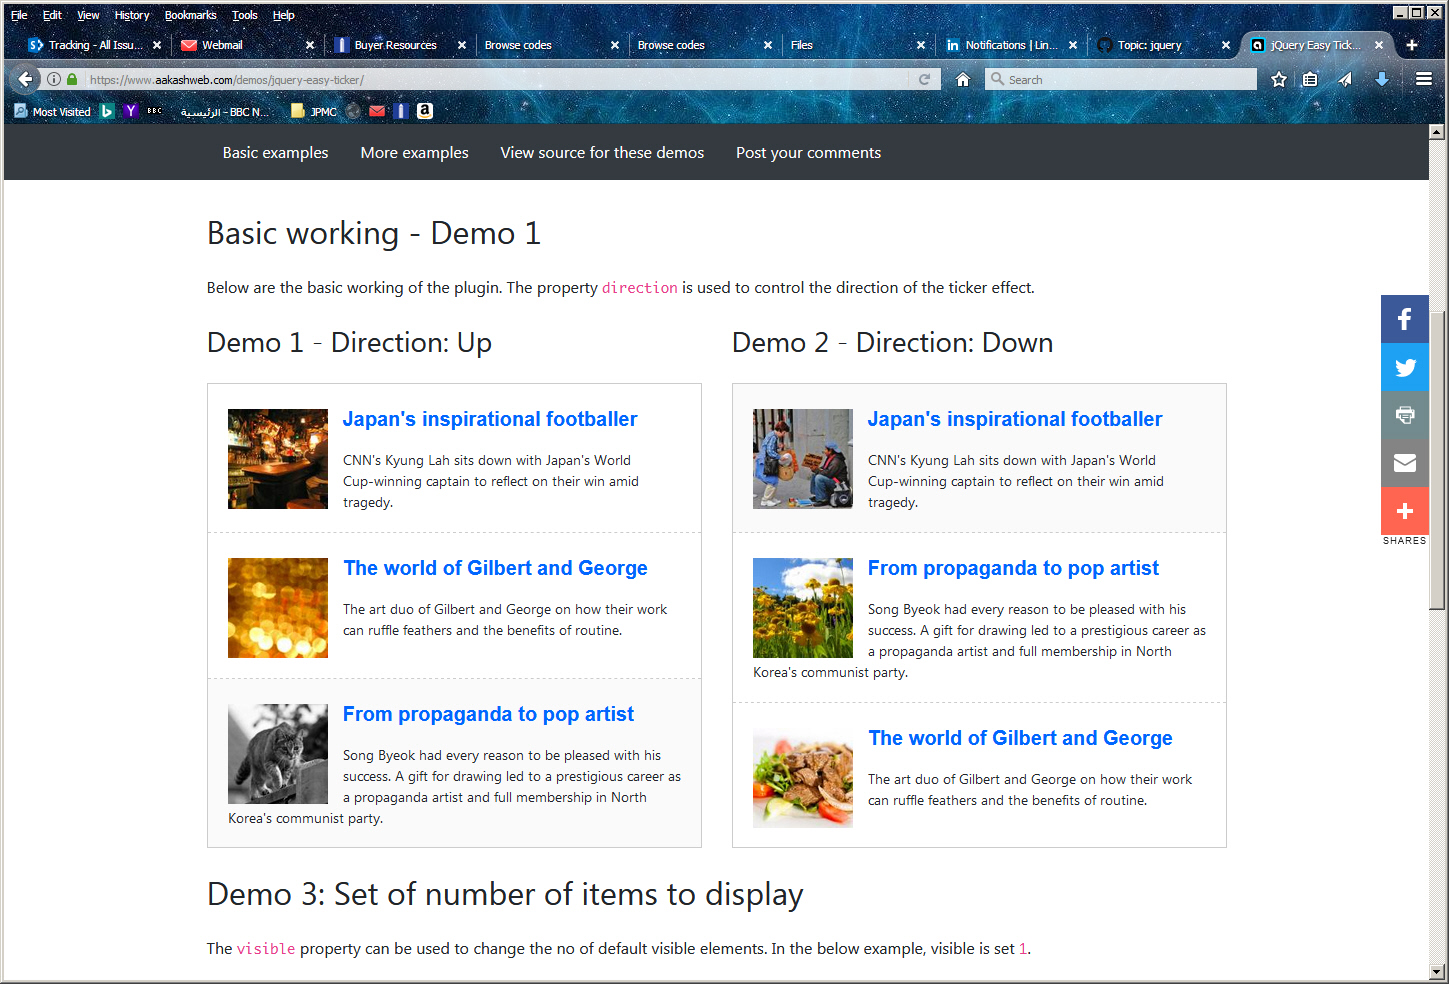Open View source for these demos
This screenshot has width=1449, height=984.
pyautogui.click(x=602, y=153)
